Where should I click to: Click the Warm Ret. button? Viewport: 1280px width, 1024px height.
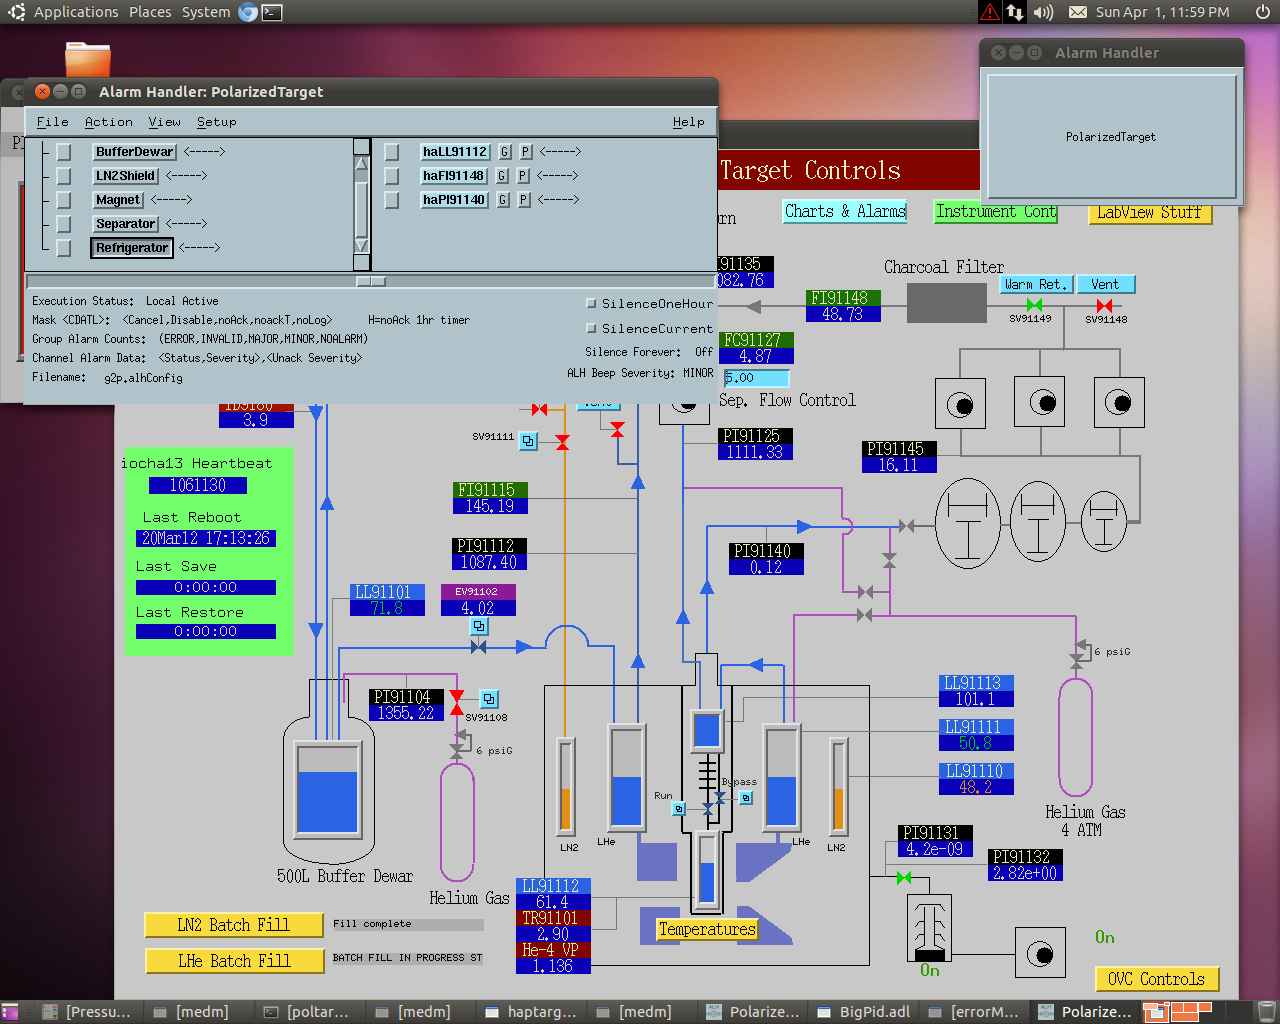[1036, 284]
